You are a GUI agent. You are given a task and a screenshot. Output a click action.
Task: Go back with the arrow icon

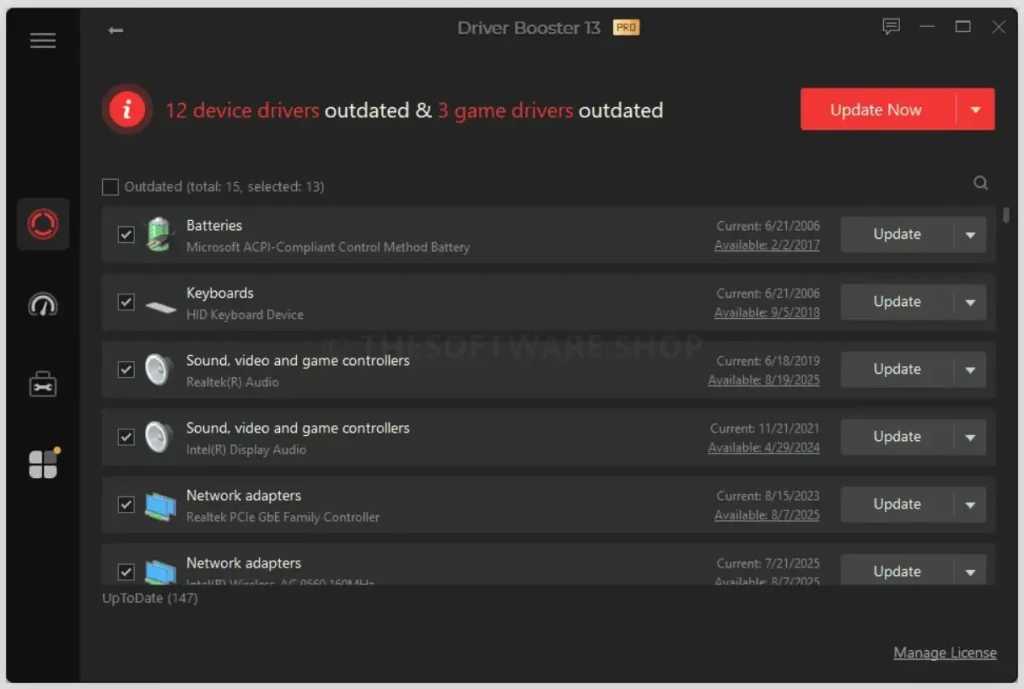[116, 30]
